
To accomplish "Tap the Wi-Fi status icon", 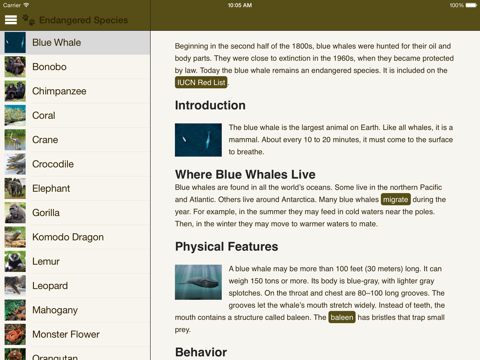I will point(26,5).
